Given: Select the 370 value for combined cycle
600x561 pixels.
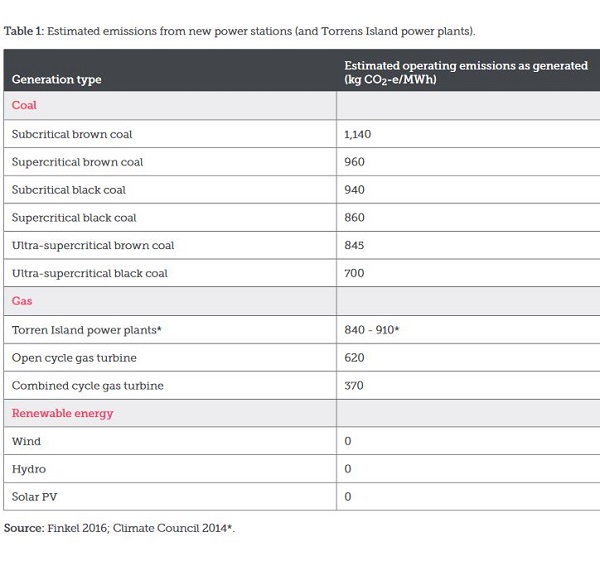Looking at the screenshot, I should pos(354,385).
